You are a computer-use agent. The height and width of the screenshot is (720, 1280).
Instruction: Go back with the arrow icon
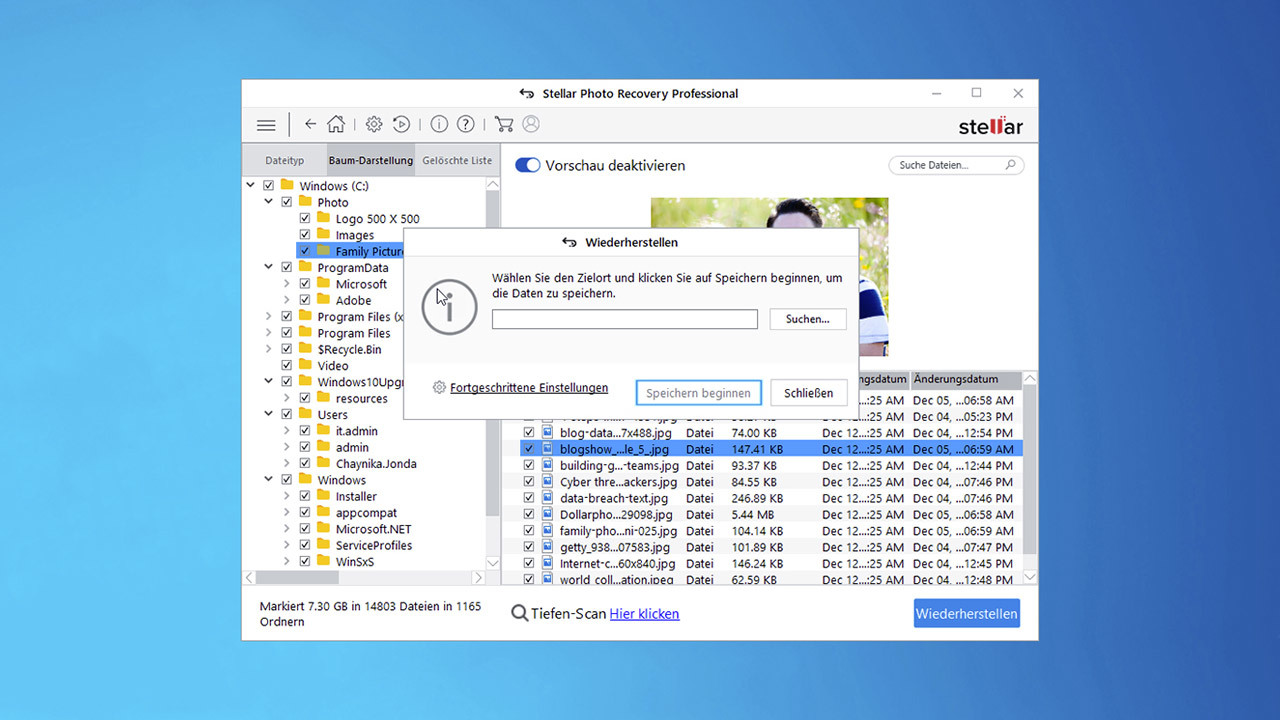coord(310,124)
